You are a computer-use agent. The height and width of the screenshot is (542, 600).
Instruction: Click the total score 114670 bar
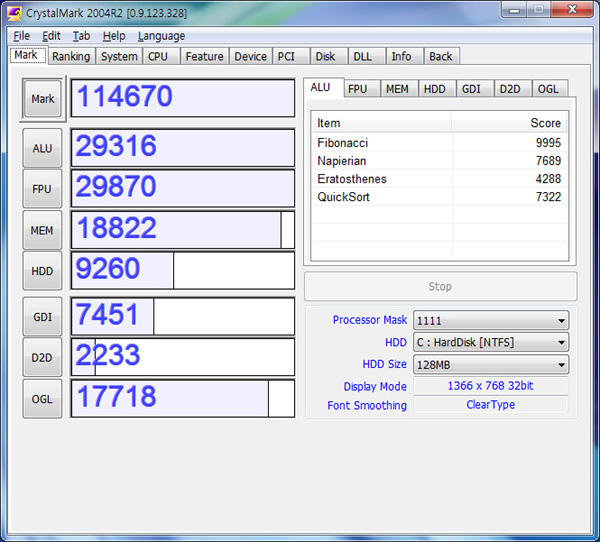click(x=183, y=98)
